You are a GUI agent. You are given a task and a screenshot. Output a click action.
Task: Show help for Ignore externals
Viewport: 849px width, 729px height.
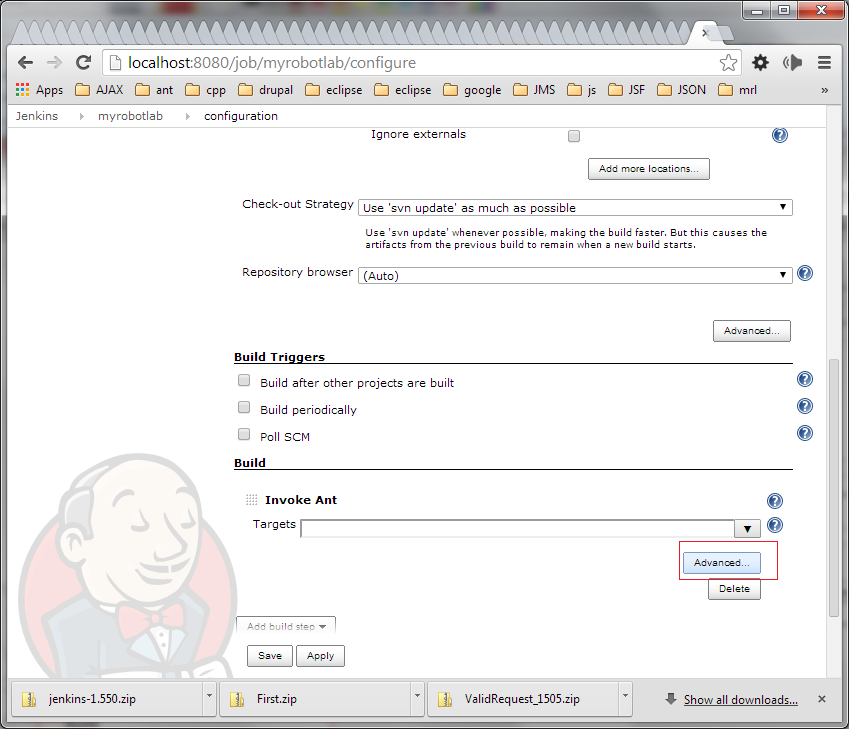pos(780,135)
